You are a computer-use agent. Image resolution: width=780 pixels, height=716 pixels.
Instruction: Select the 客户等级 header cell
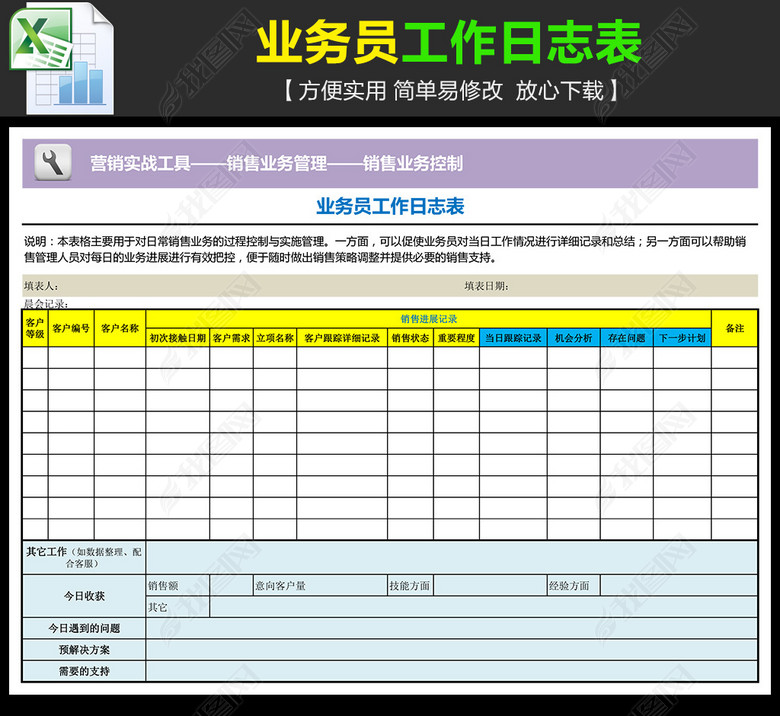pos(35,328)
